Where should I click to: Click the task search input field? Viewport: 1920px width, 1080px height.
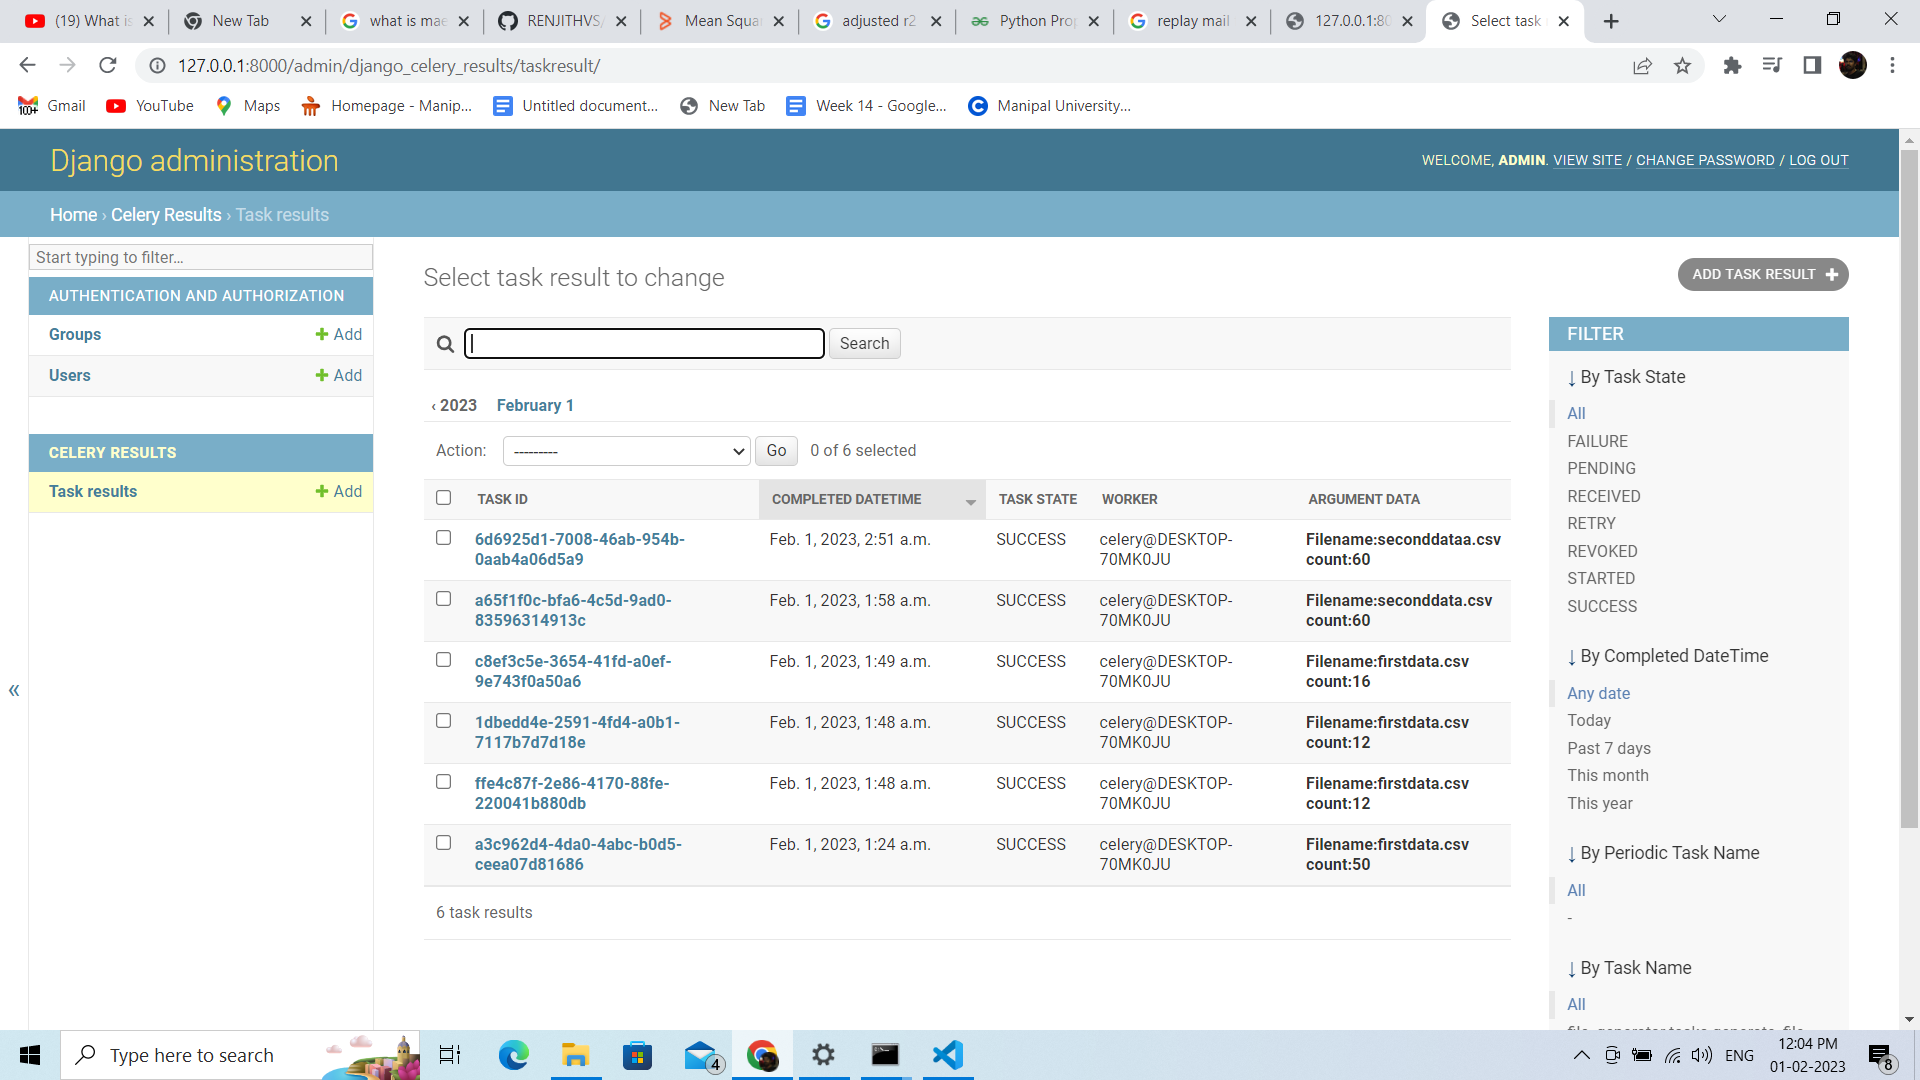[x=645, y=344]
